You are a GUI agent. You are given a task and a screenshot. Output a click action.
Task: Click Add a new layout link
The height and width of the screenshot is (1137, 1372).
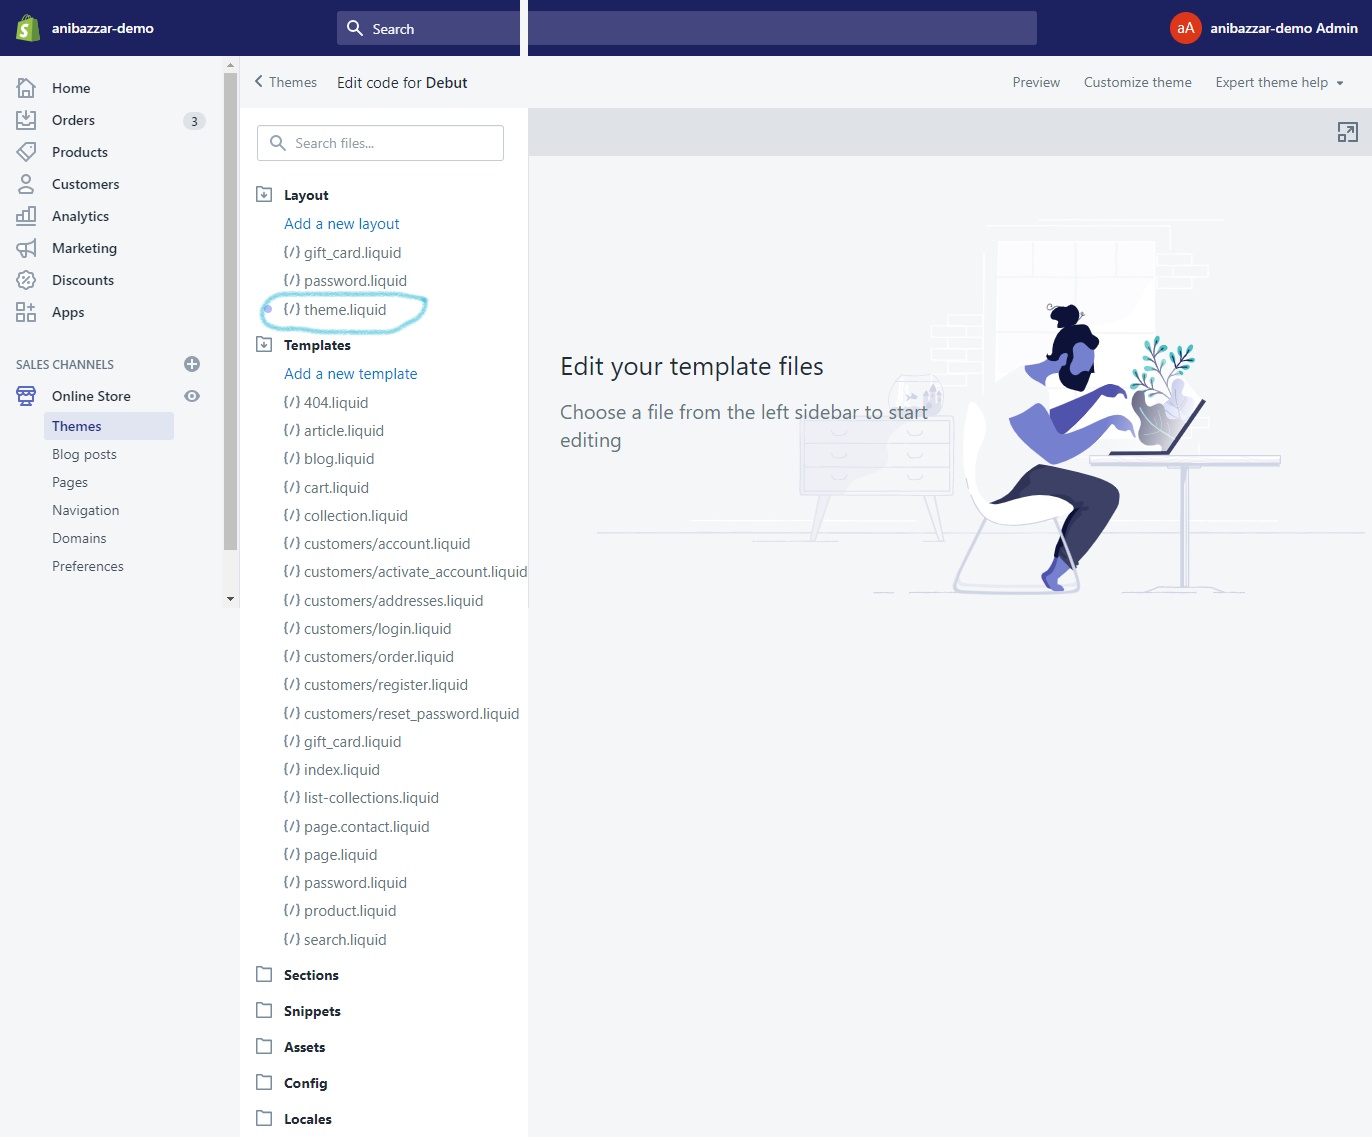click(341, 224)
